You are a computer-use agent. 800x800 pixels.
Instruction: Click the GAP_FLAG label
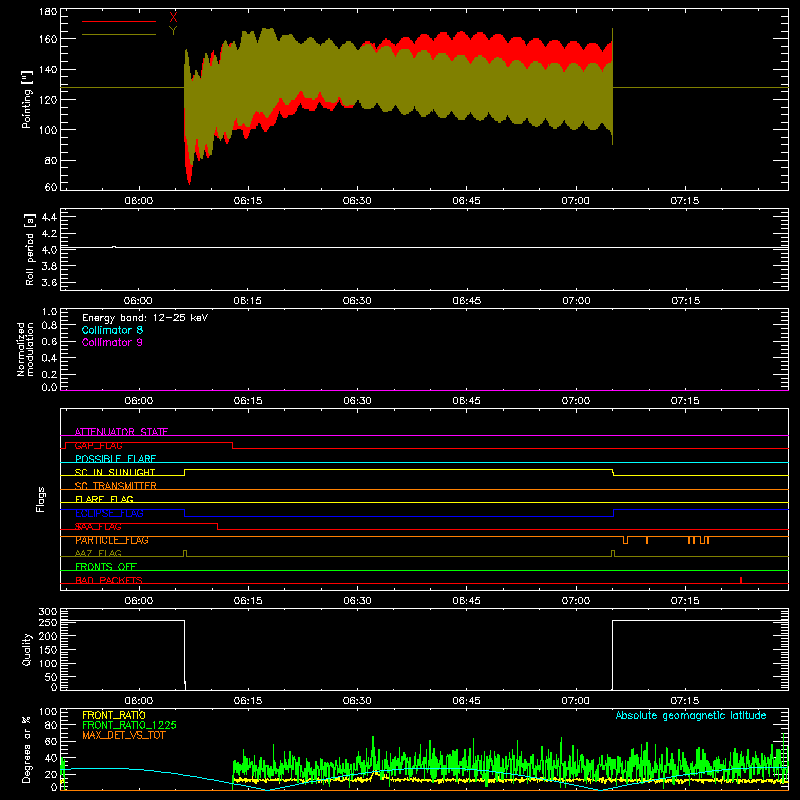98,445
